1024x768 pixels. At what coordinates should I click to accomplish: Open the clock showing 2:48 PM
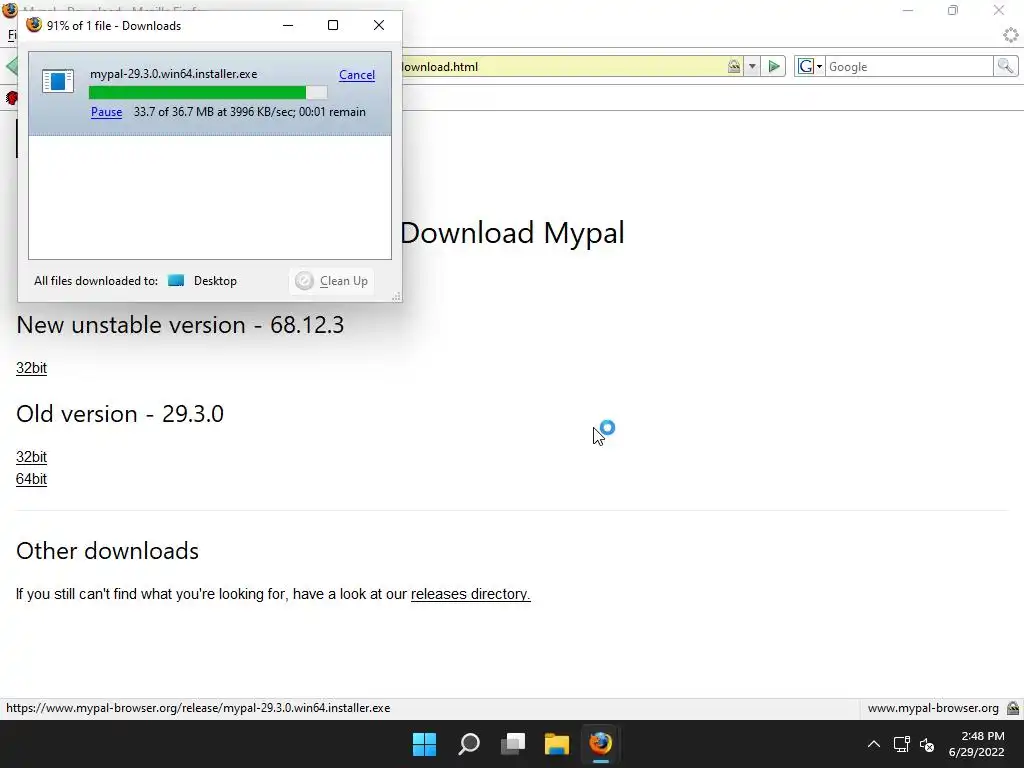pyautogui.click(x=976, y=744)
